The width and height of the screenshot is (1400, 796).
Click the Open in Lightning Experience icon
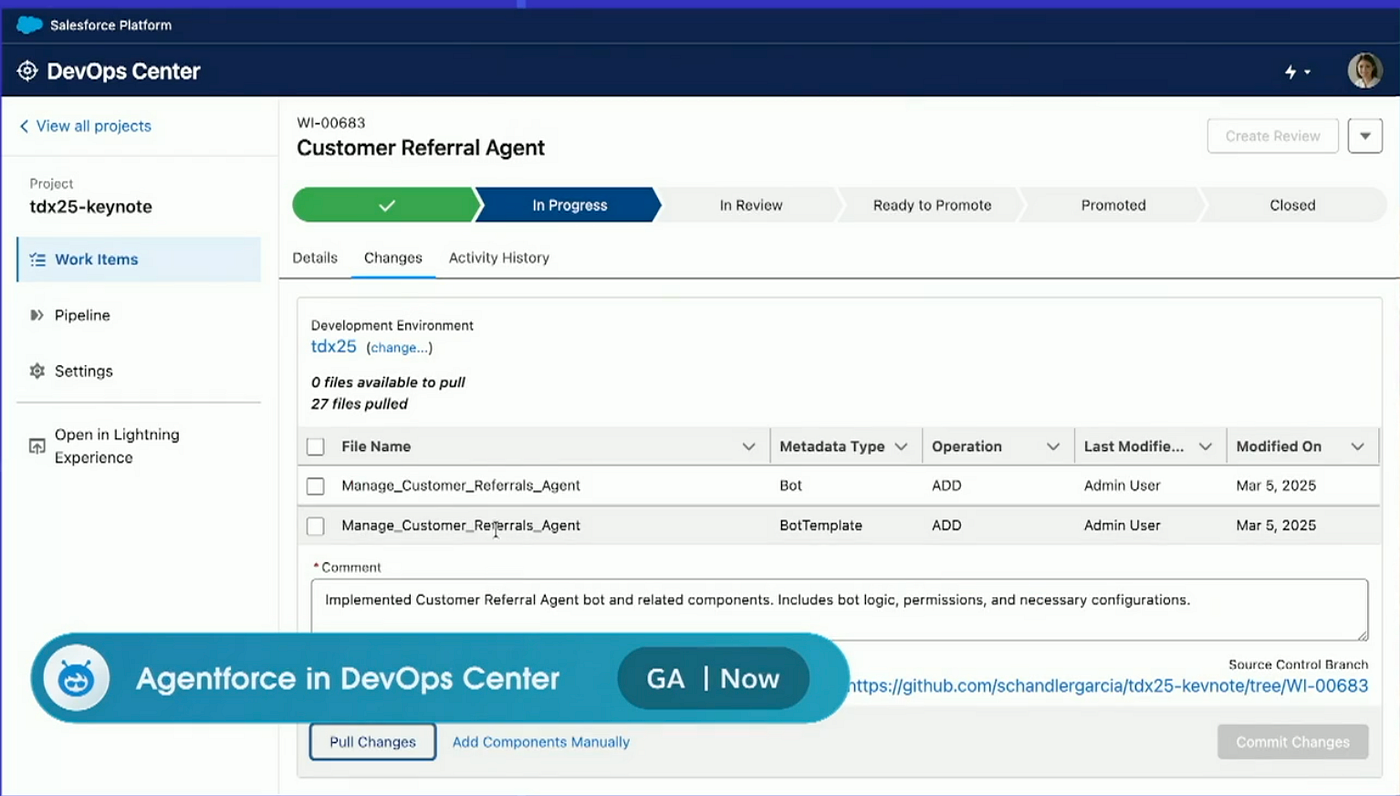(x=37, y=446)
